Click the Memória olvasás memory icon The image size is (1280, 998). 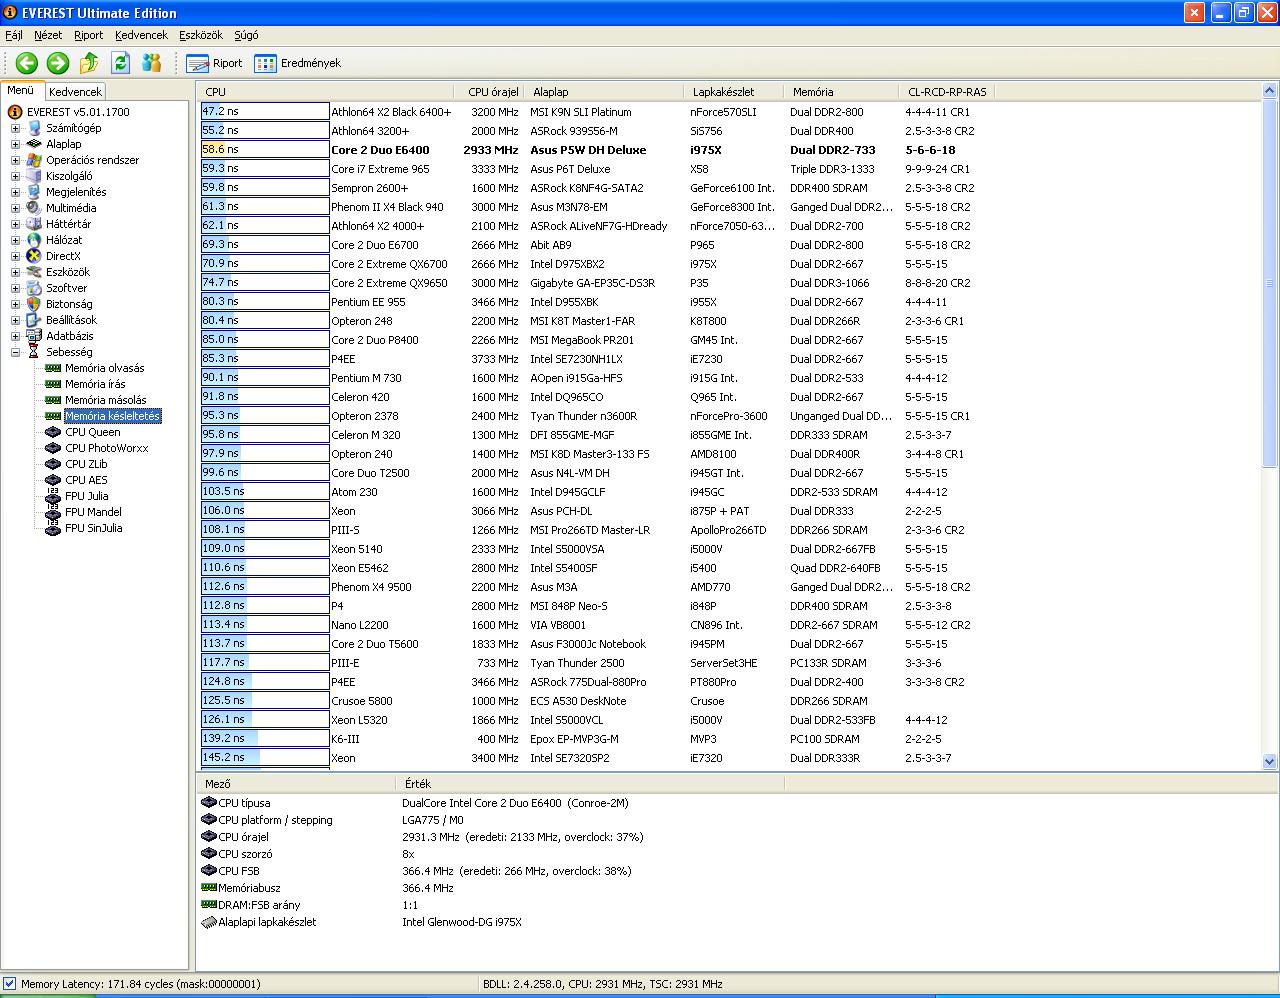(x=53, y=368)
